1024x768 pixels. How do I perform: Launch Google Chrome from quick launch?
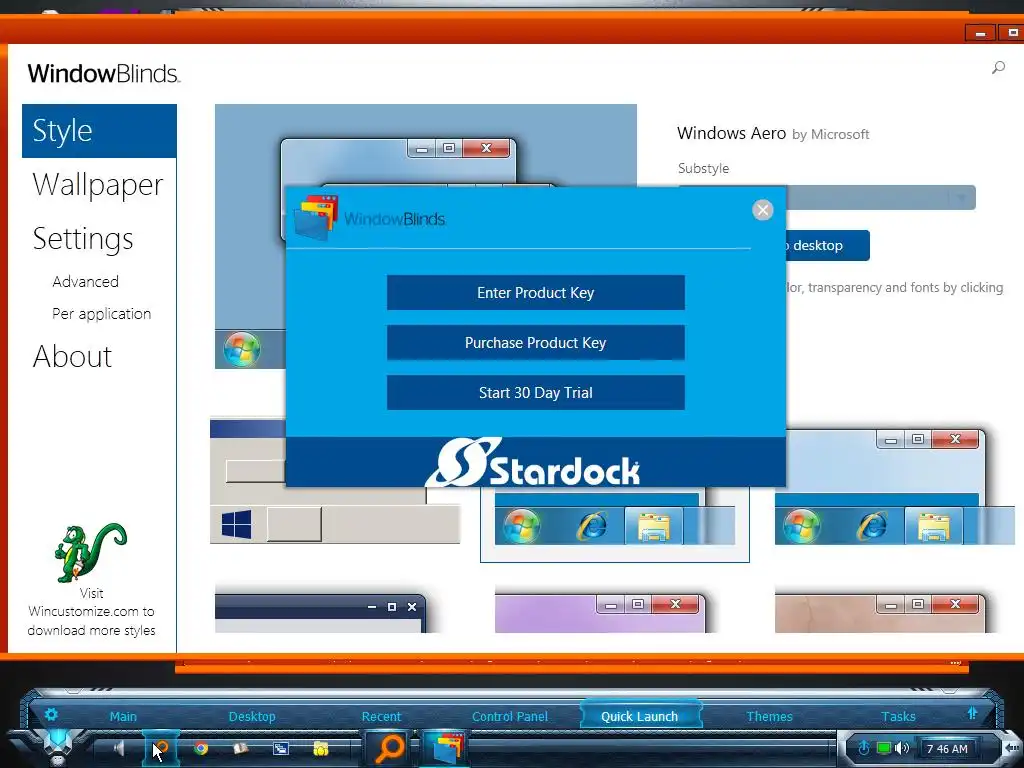(x=201, y=748)
